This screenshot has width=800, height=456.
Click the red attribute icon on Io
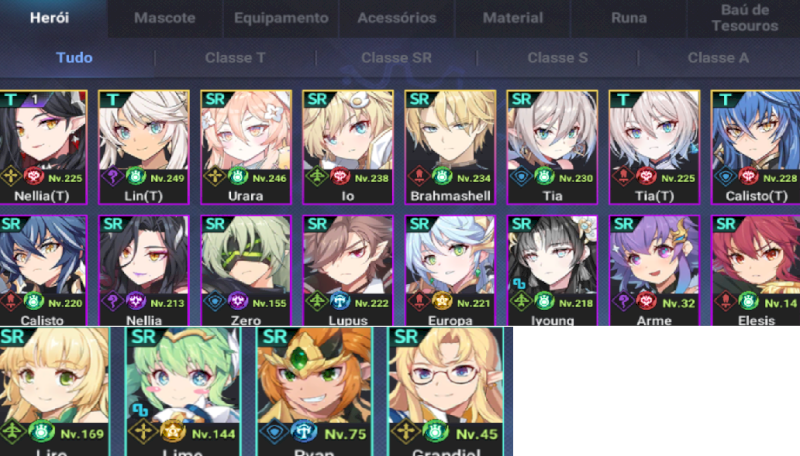(x=340, y=177)
